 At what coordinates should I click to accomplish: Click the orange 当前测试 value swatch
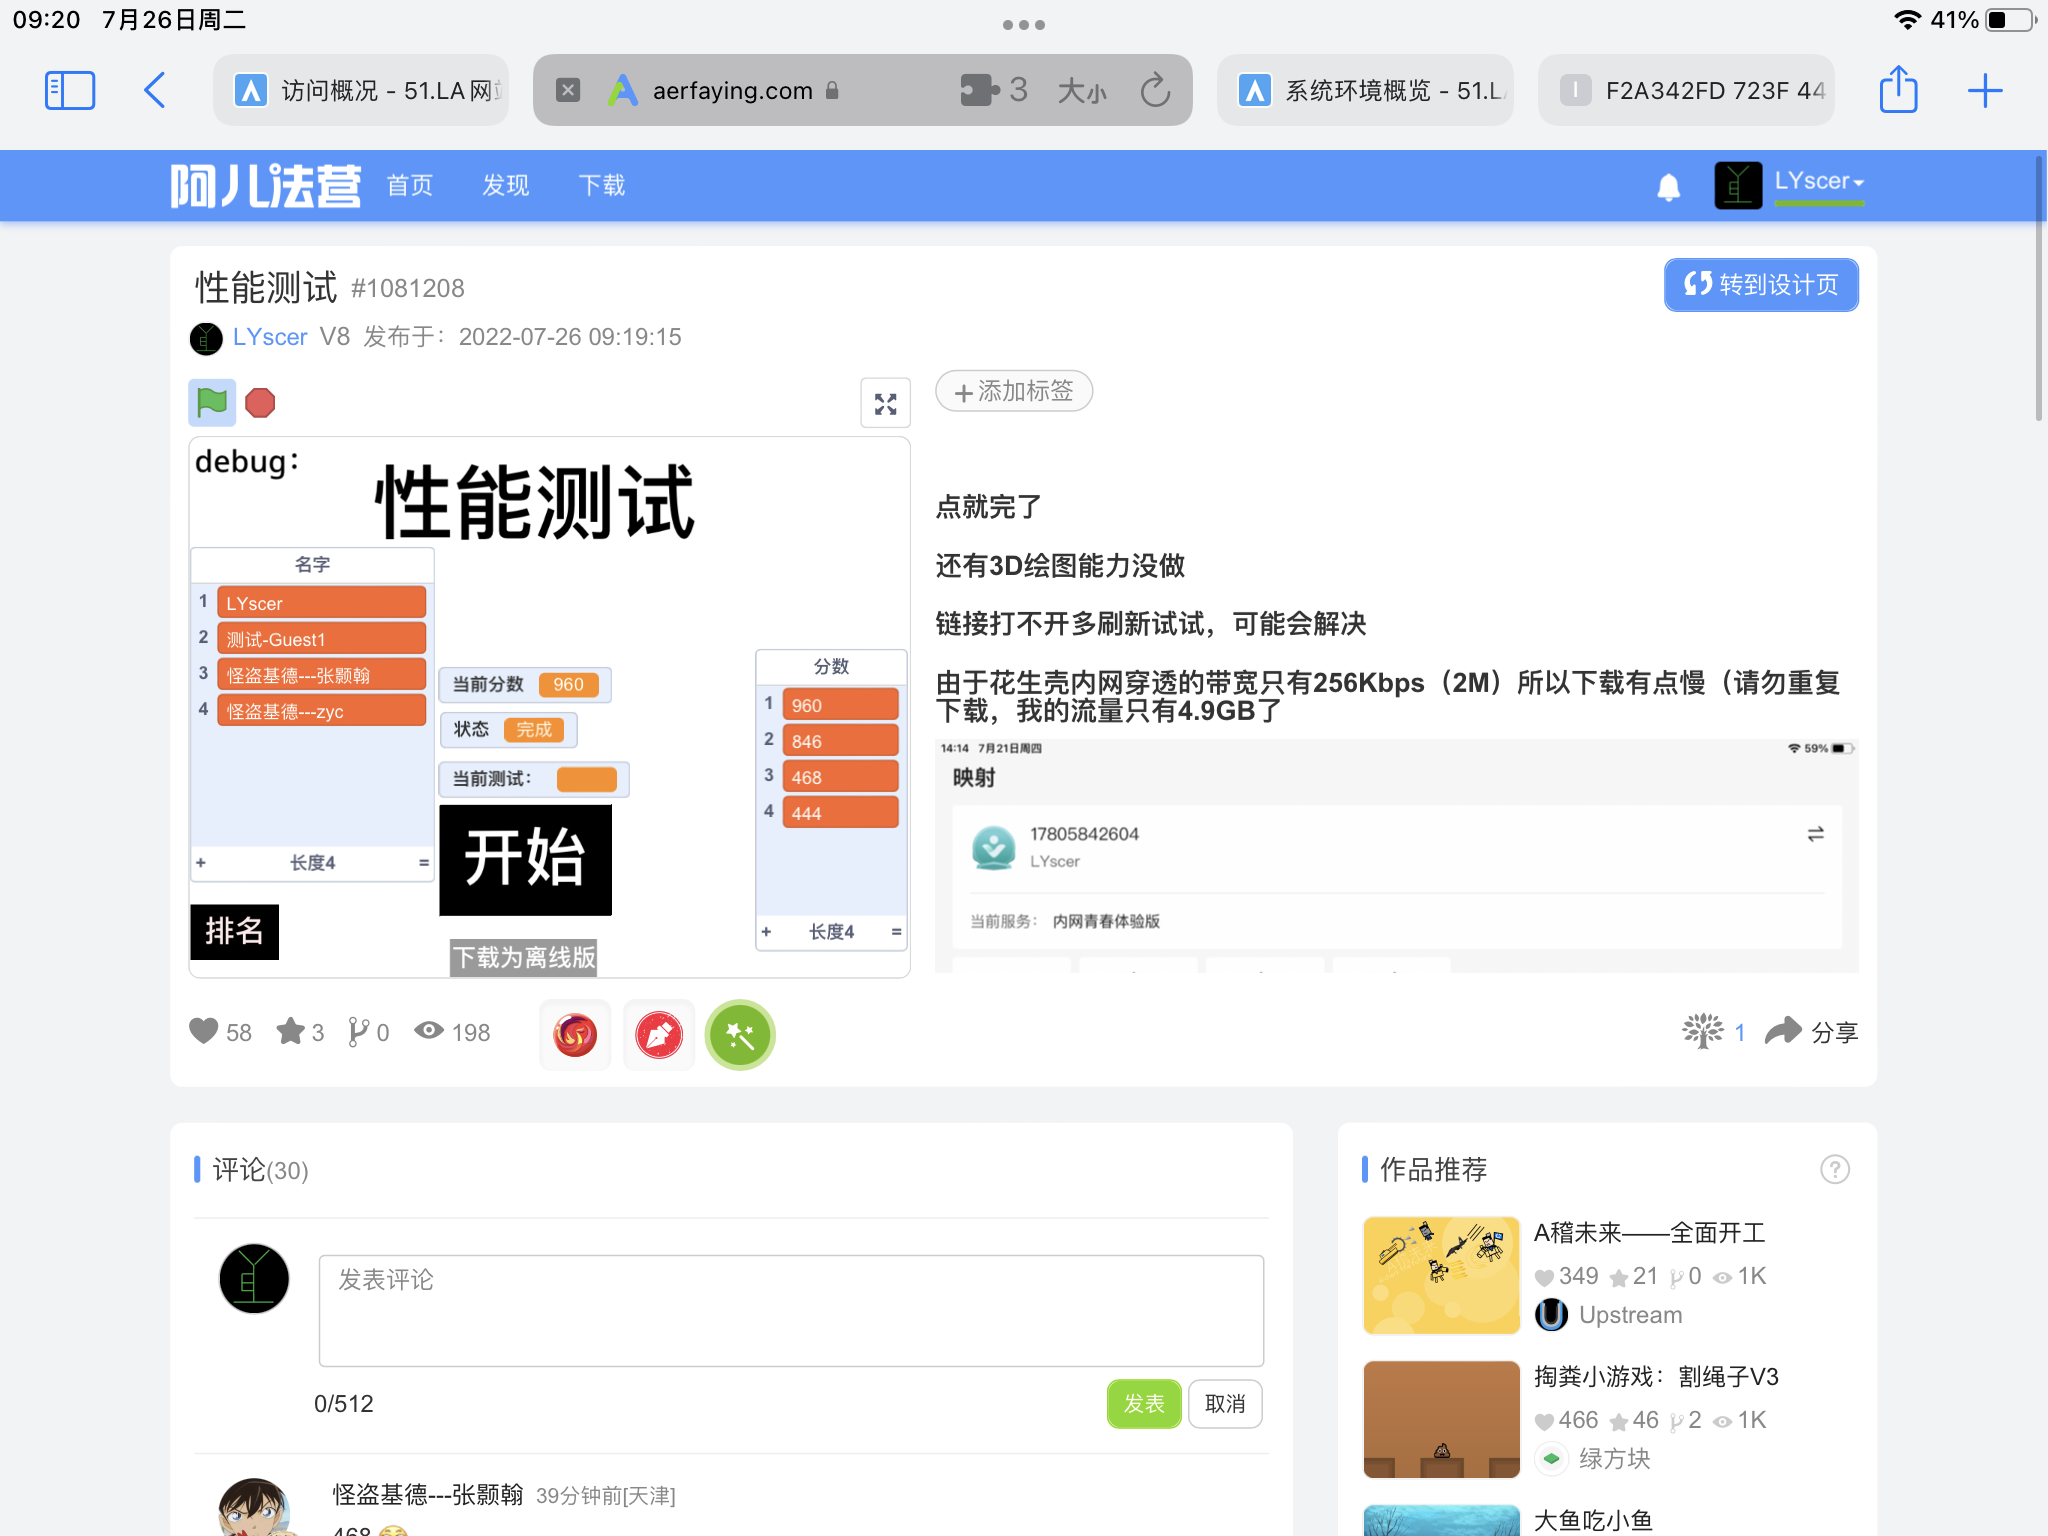587,779
